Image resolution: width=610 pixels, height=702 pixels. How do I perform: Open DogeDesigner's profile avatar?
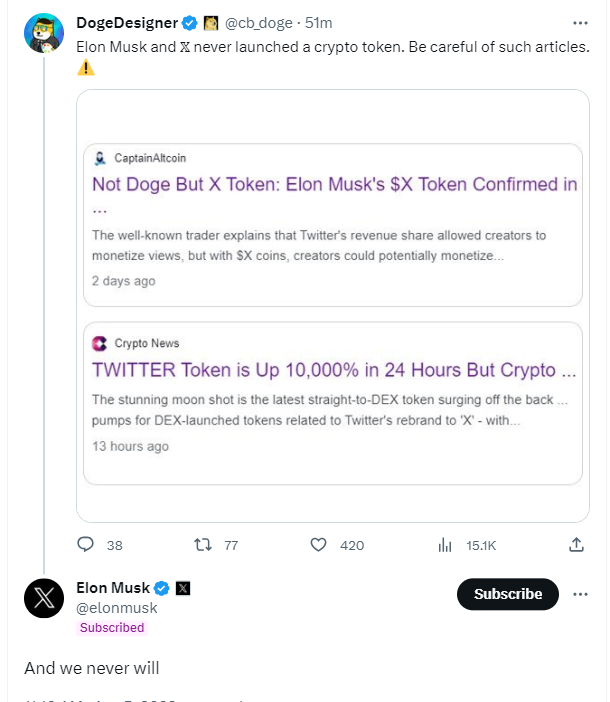pyautogui.click(x=44, y=34)
